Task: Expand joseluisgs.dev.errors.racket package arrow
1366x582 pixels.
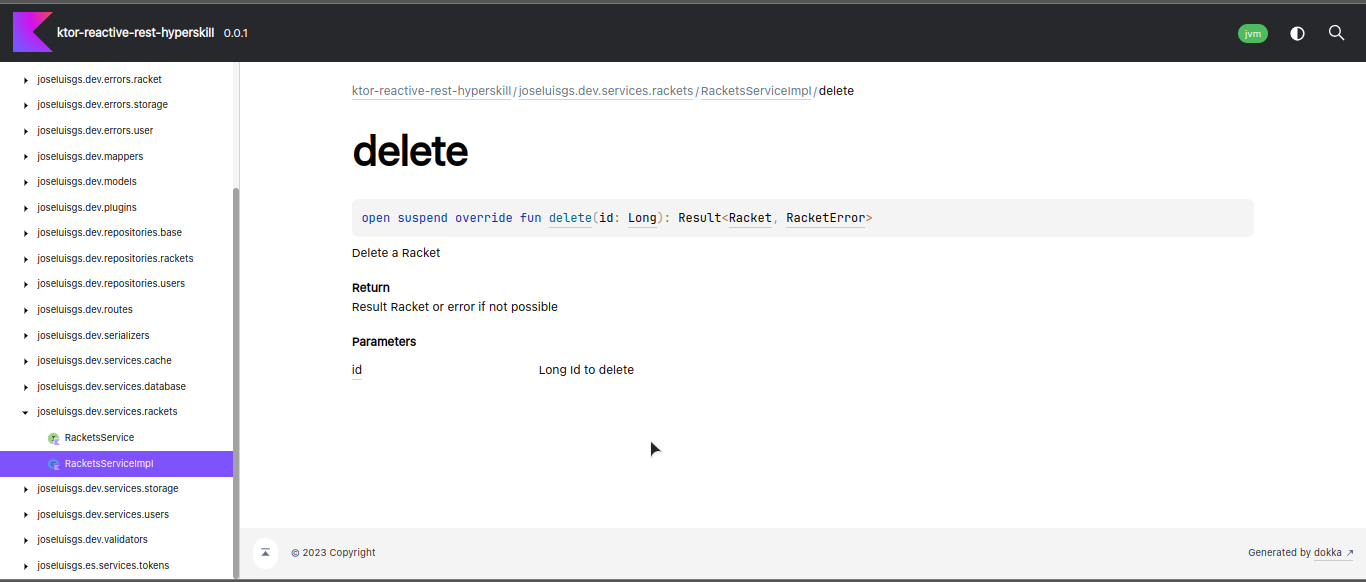Action: coord(25,80)
